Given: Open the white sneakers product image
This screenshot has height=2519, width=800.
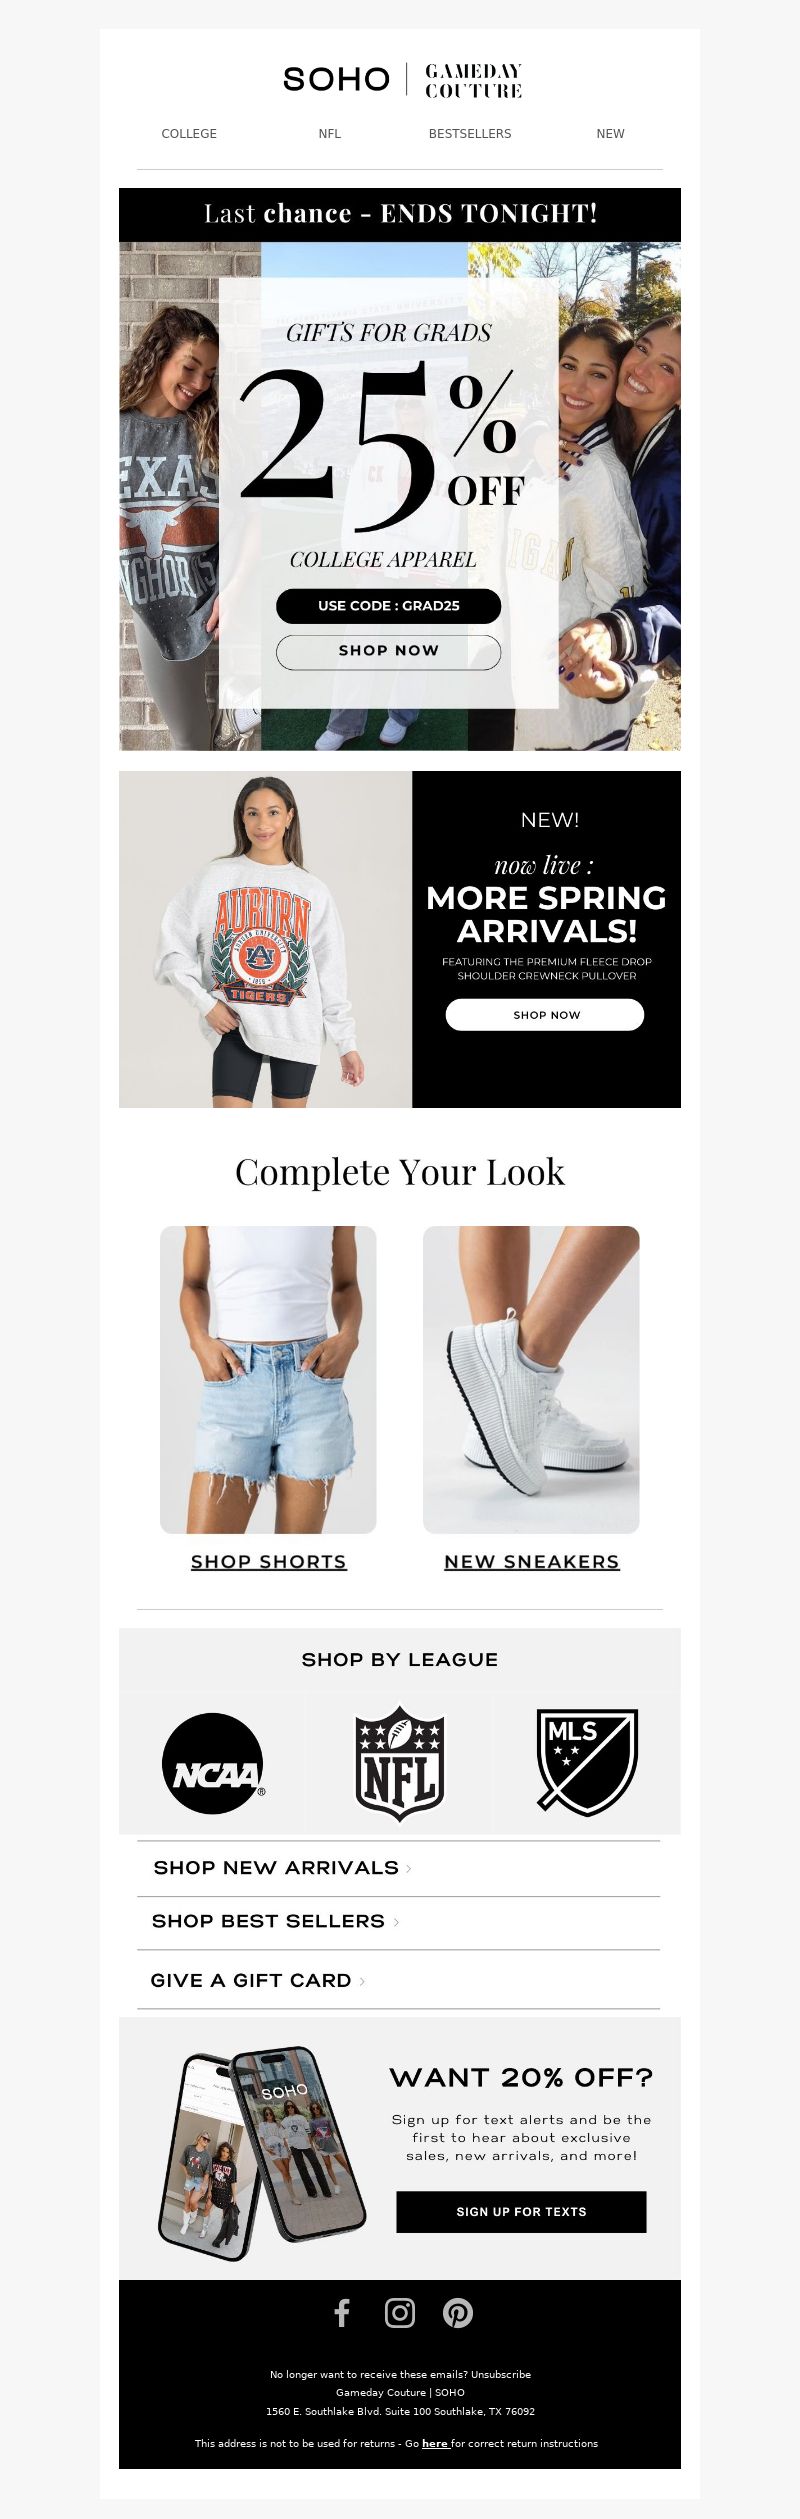Looking at the screenshot, I should 531,1380.
